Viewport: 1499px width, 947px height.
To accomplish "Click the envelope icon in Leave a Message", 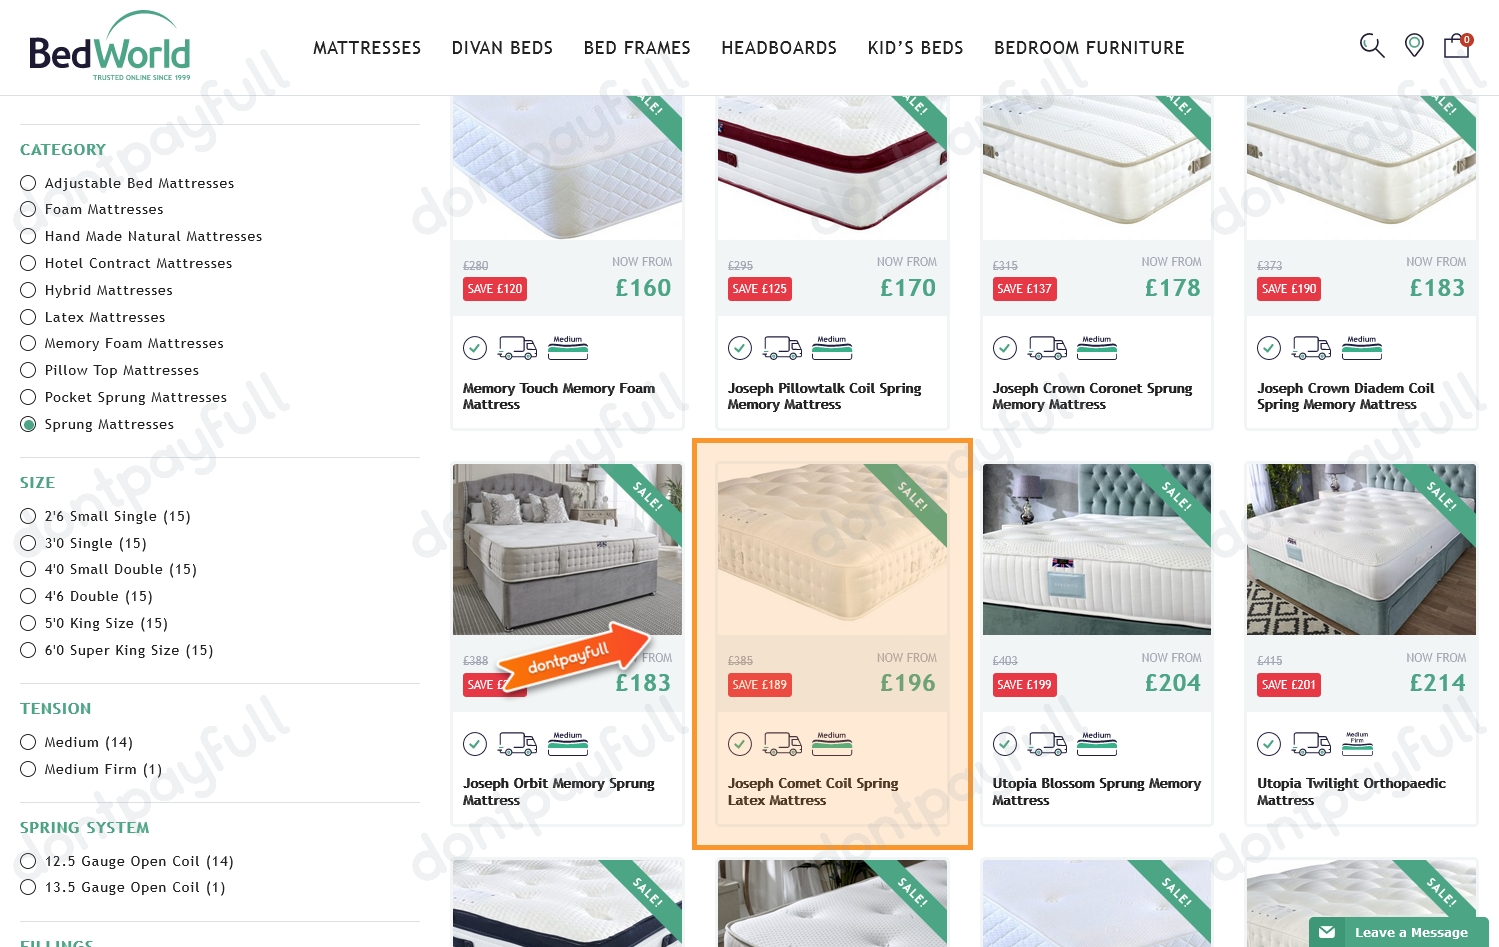I will tap(1327, 932).
